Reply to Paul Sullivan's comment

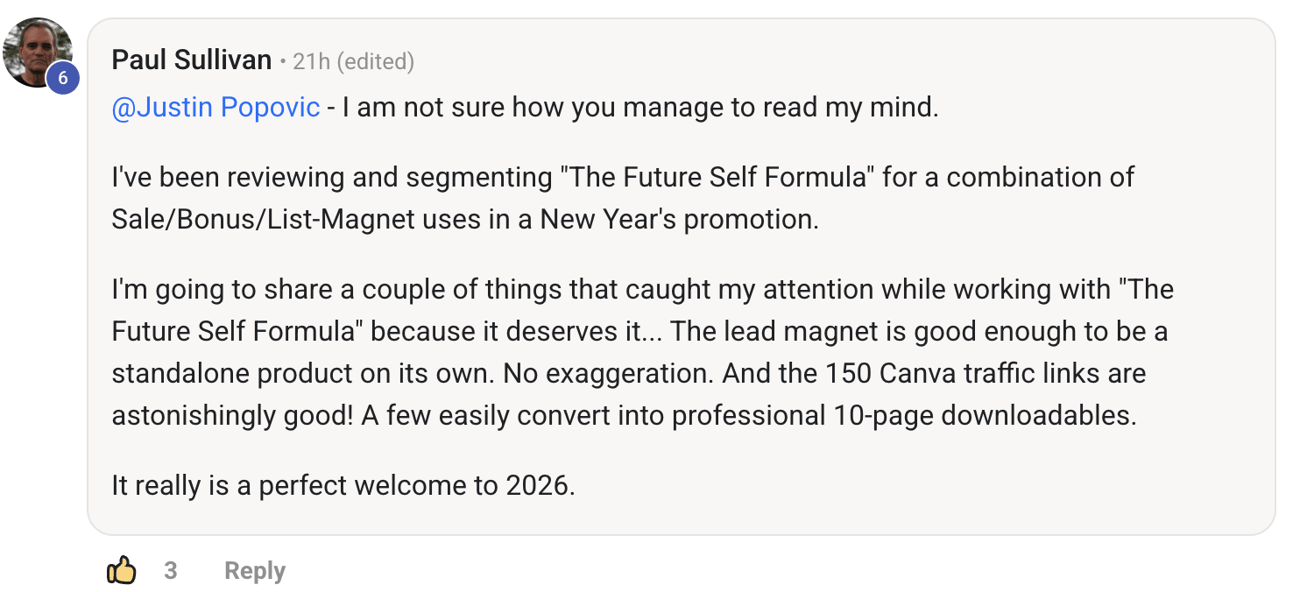pyautogui.click(x=254, y=570)
